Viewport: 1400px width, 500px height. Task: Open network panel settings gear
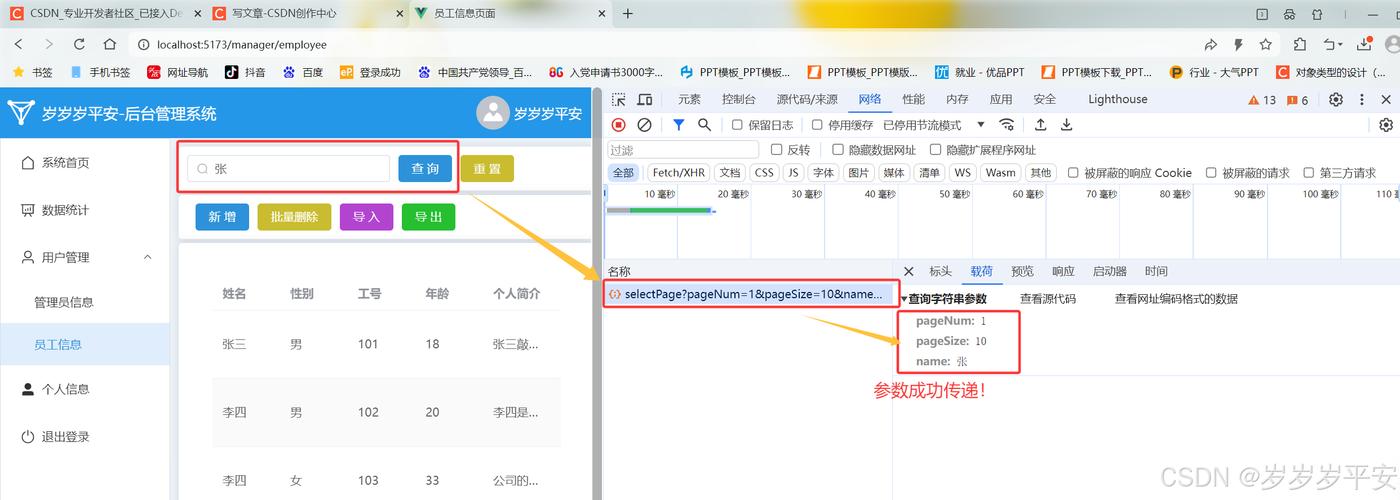coord(1386,125)
